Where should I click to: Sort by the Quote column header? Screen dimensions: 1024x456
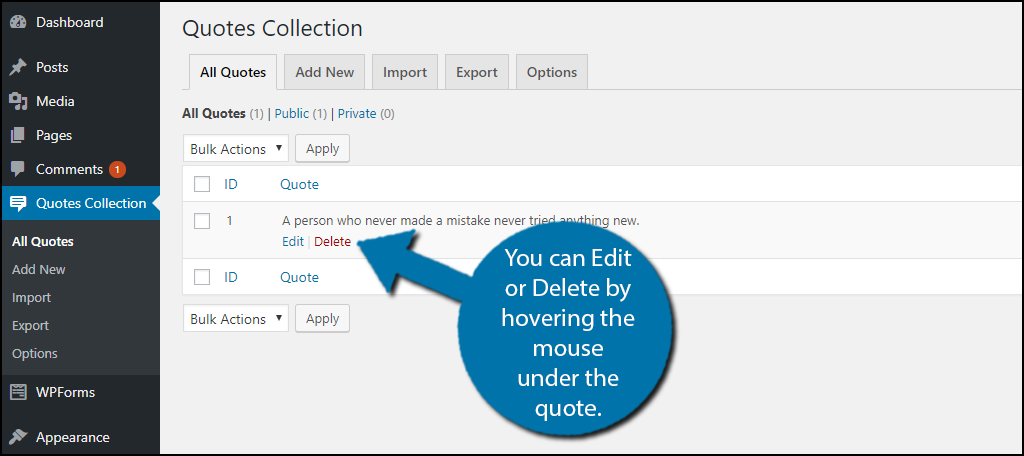coord(300,184)
